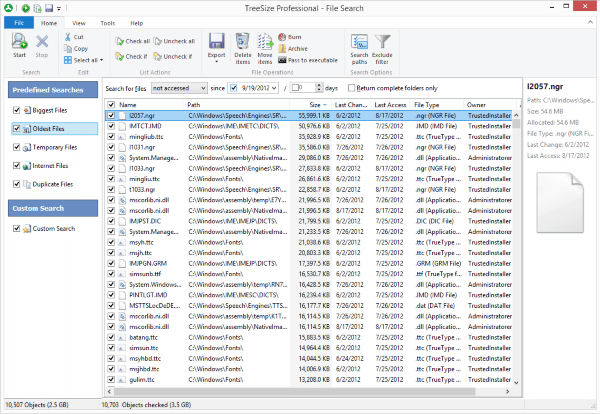Screen dimensions: 600x414
Task: Toggle the Internet Files checkbox
Action: click(x=16, y=165)
